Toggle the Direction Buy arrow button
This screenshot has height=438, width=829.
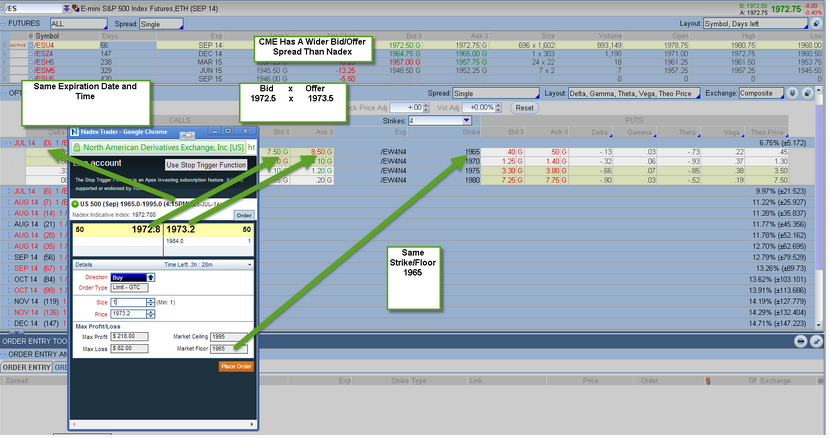(151, 278)
